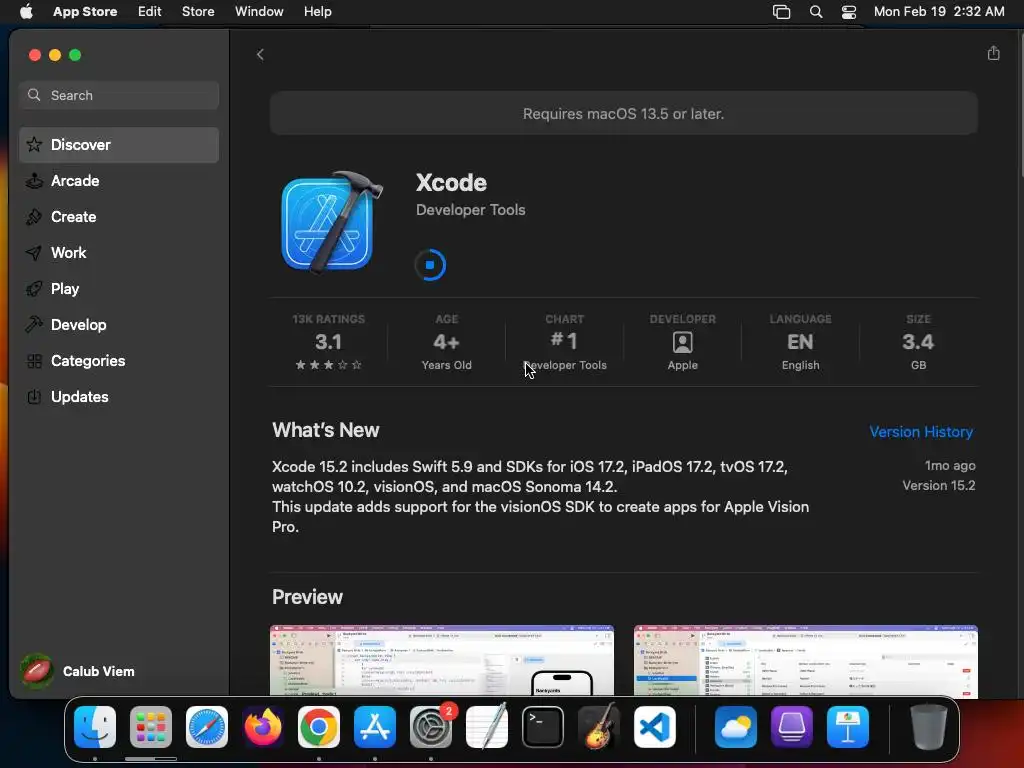The image size is (1024, 768).
Task: Open the Categories section in the sidebar
Action: click(119, 360)
